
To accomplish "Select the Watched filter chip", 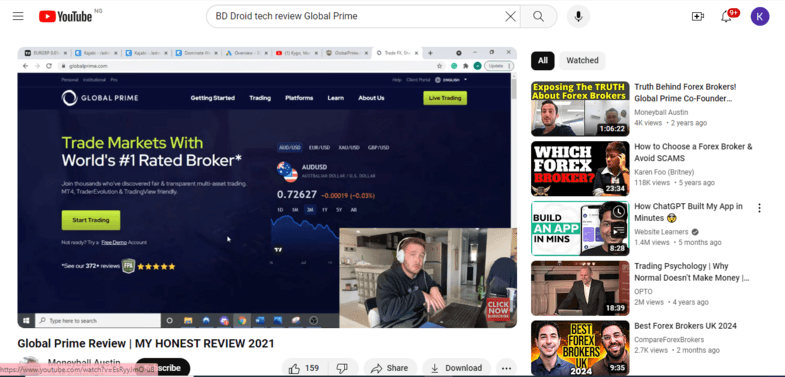I will [582, 61].
